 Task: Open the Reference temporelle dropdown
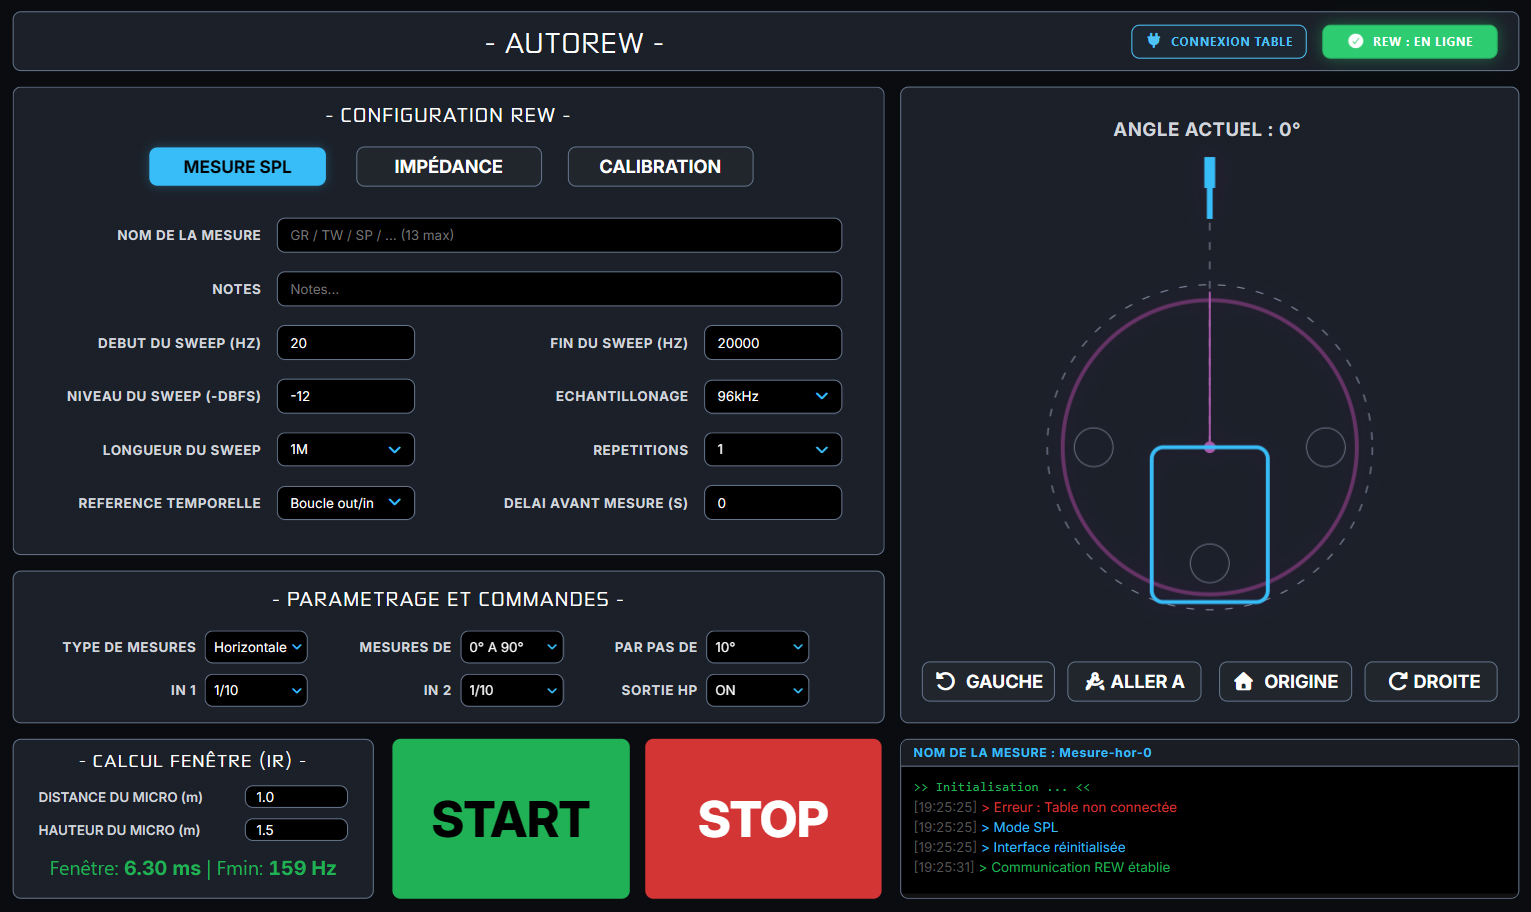pos(345,503)
